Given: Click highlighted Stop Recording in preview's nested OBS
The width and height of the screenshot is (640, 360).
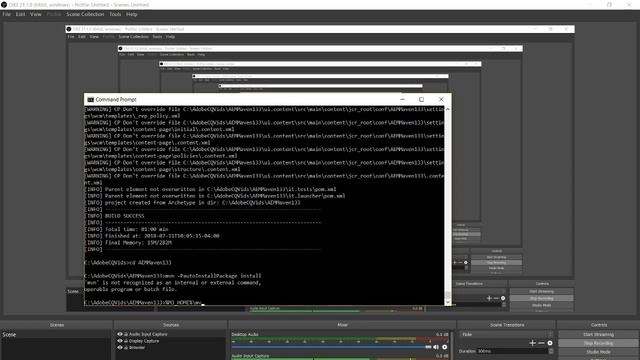Looking at the screenshot, I should coord(542,298).
